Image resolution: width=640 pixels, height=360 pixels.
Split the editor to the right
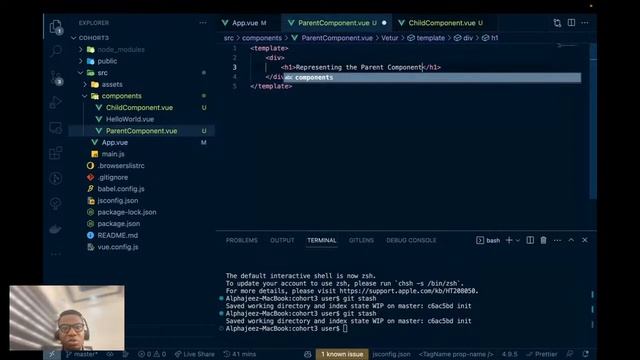click(571, 23)
